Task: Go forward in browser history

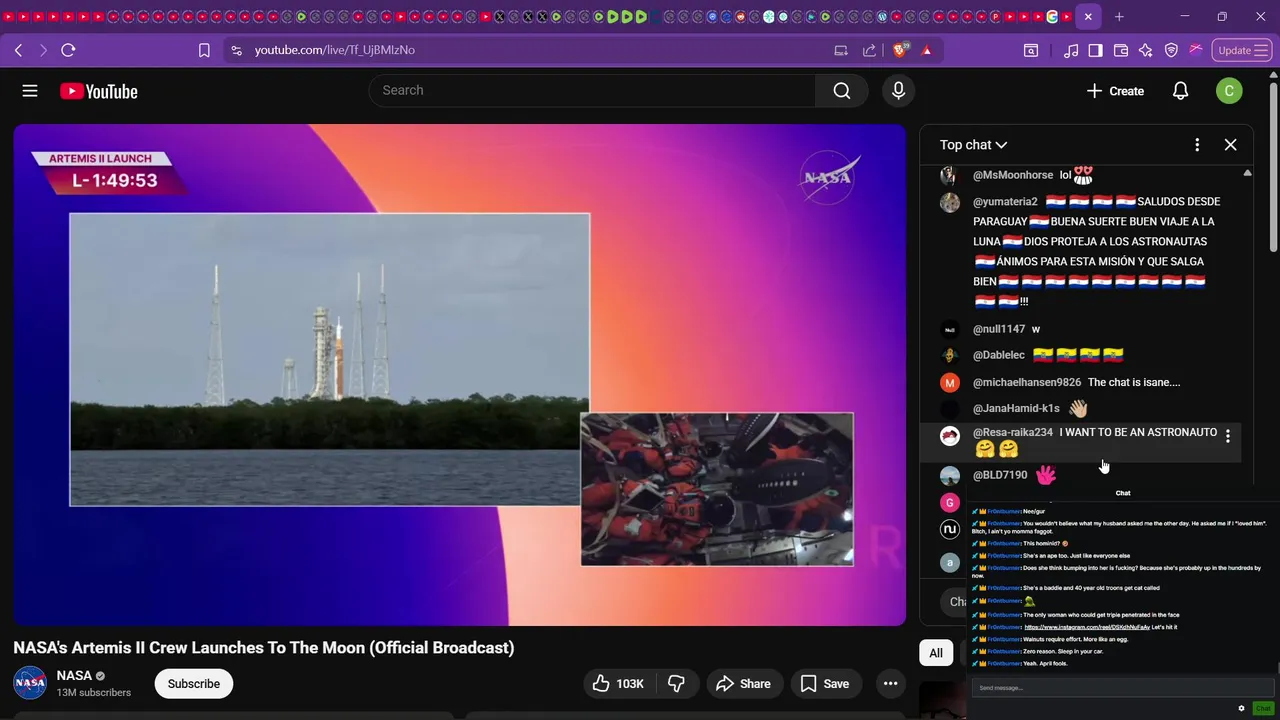Action: tap(43, 50)
